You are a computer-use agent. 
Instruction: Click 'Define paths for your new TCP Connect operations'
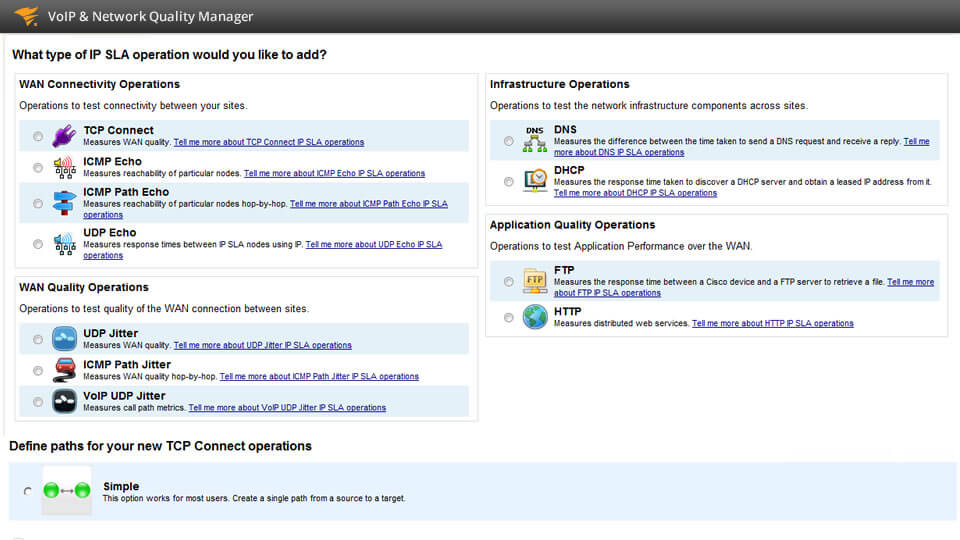pyautogui.click(x=160, y=446)
